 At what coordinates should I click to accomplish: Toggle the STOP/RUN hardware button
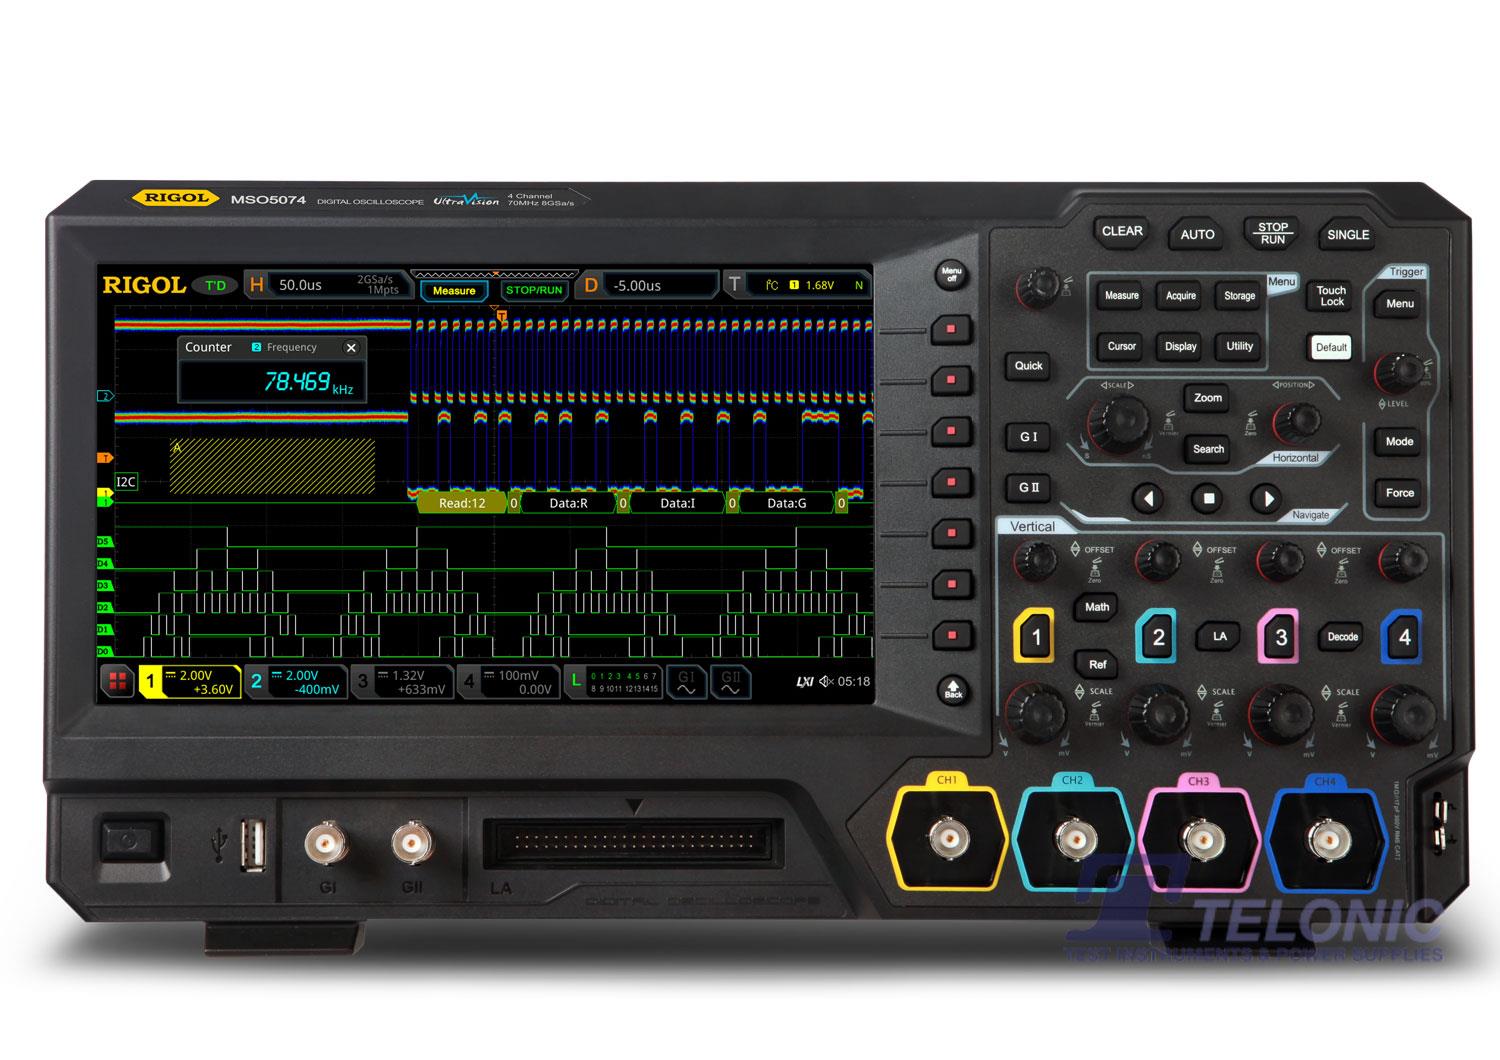(1272, 233)
